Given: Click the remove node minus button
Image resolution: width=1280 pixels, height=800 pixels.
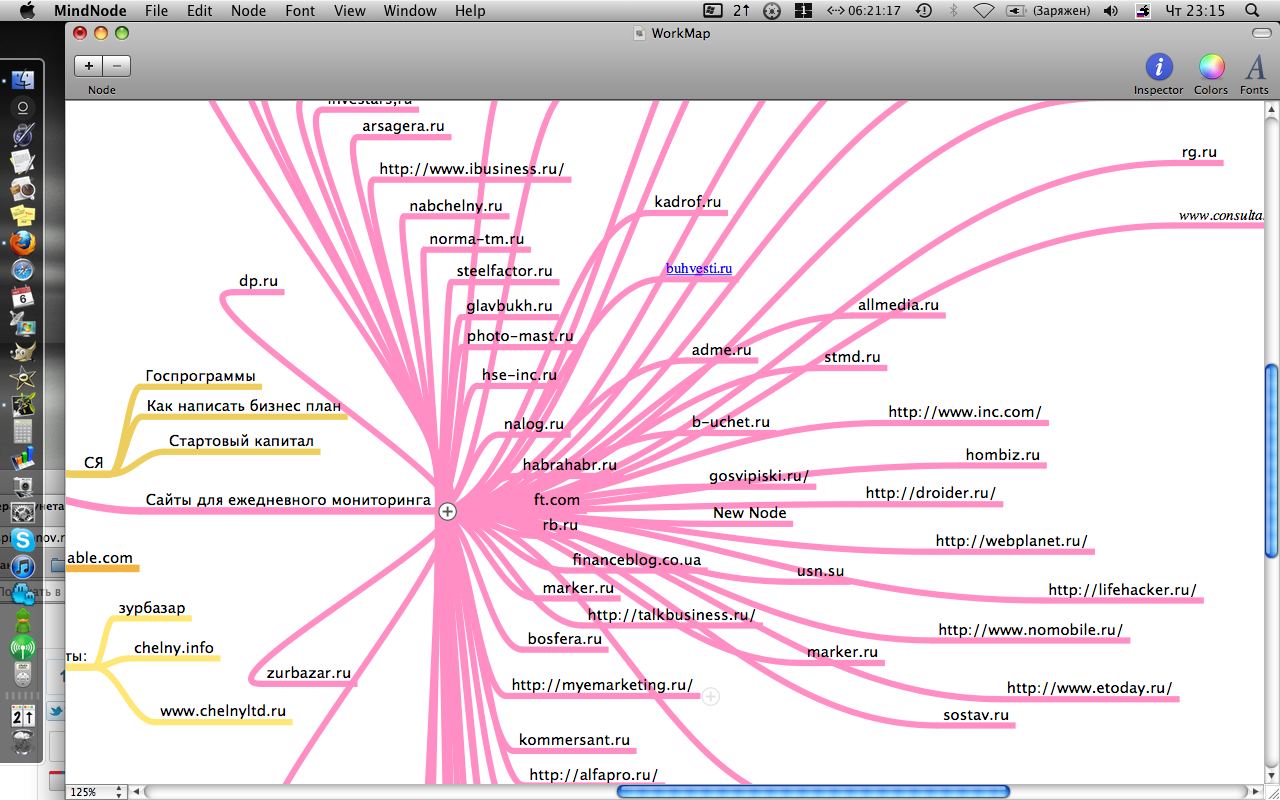Looking at the screenshot, I should [x=117, y=66].
